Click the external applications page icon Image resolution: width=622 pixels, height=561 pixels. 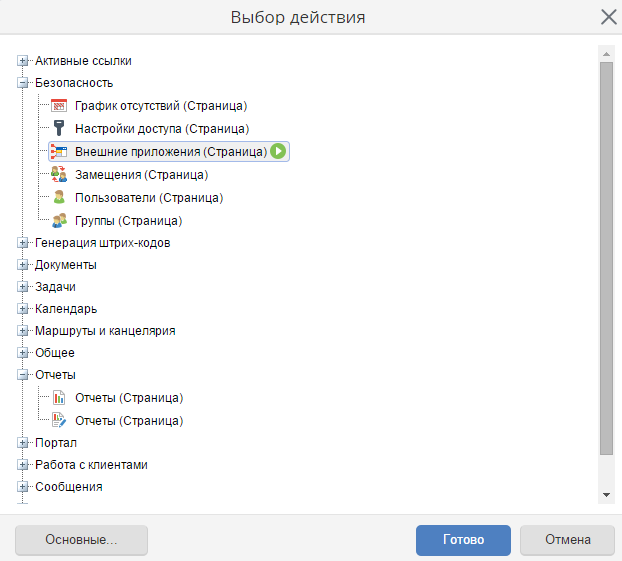(59, 152)
